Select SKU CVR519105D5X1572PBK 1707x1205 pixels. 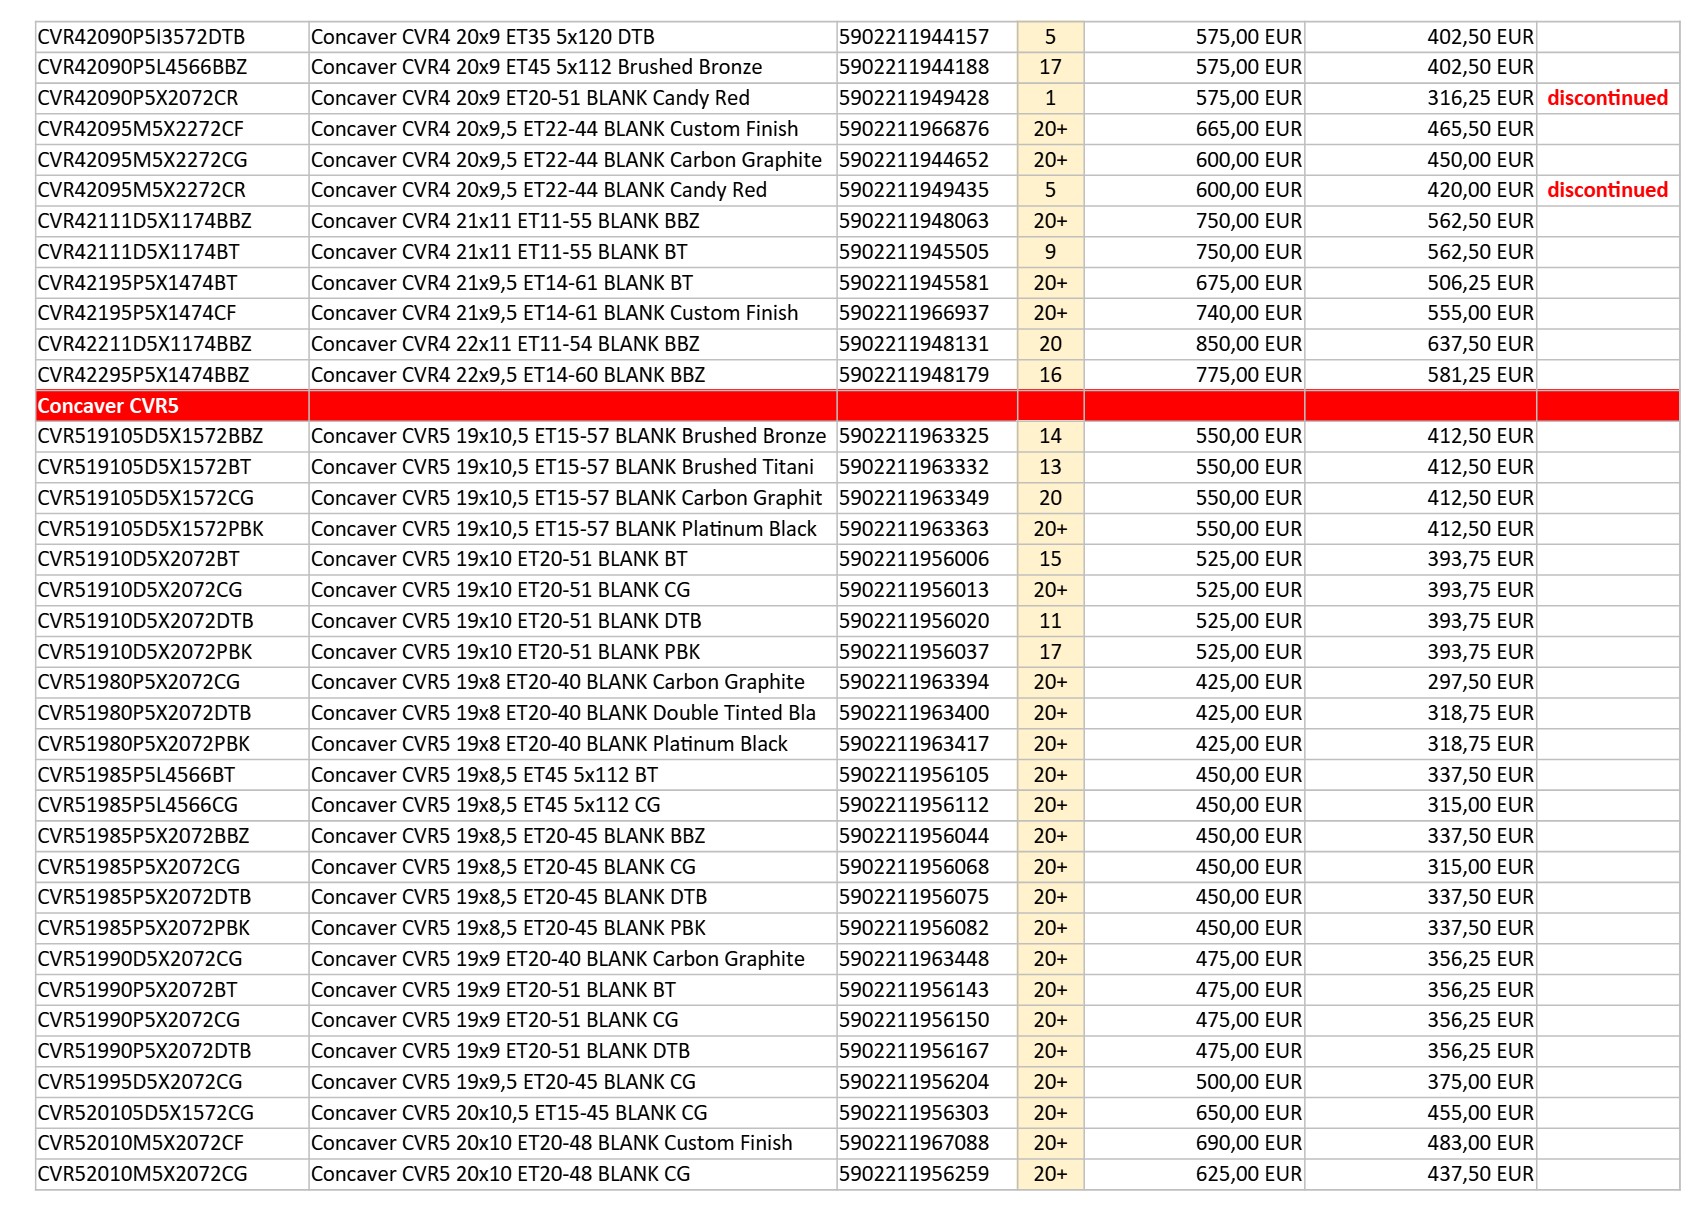(150, 529)
